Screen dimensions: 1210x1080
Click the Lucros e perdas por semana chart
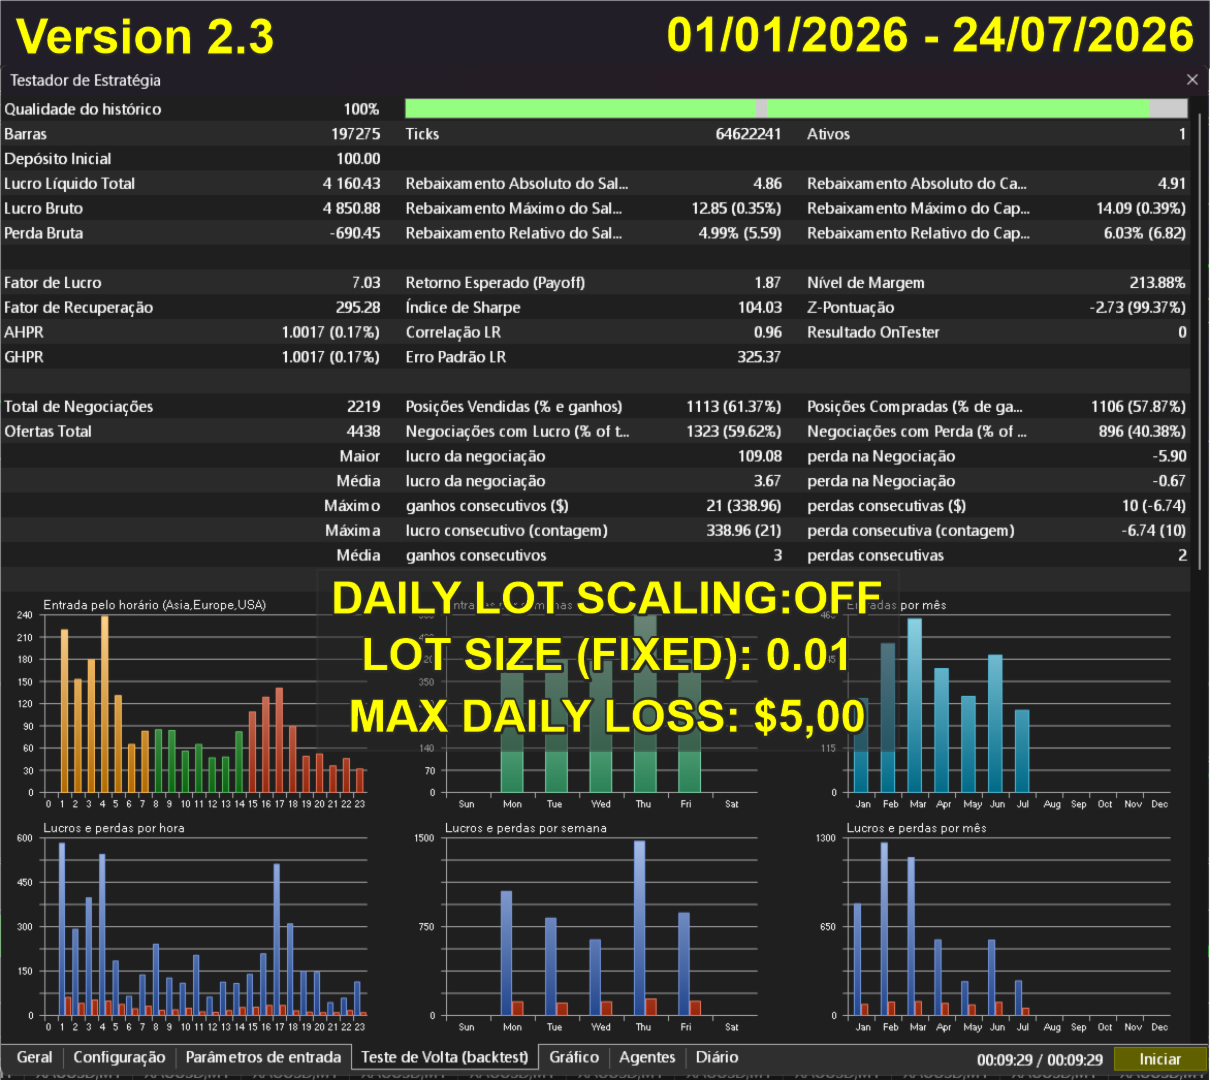[595, 925]
